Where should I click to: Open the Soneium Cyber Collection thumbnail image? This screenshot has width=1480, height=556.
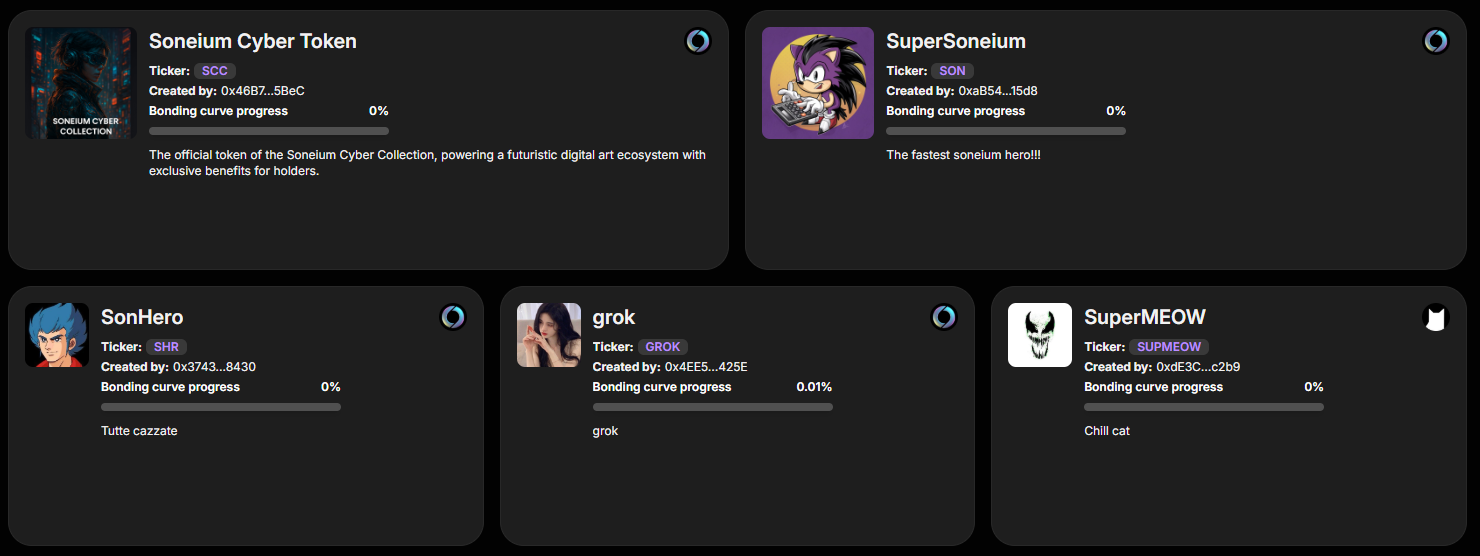pyautogui.click(x=81, y=83)
